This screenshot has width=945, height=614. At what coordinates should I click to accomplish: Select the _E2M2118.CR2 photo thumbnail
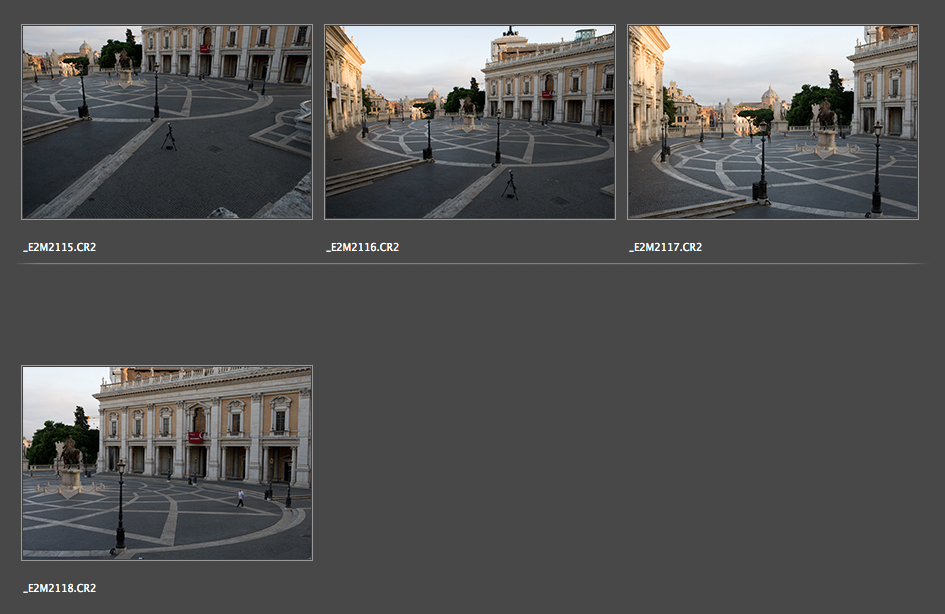pyautogui.click(x=166, y=462)
